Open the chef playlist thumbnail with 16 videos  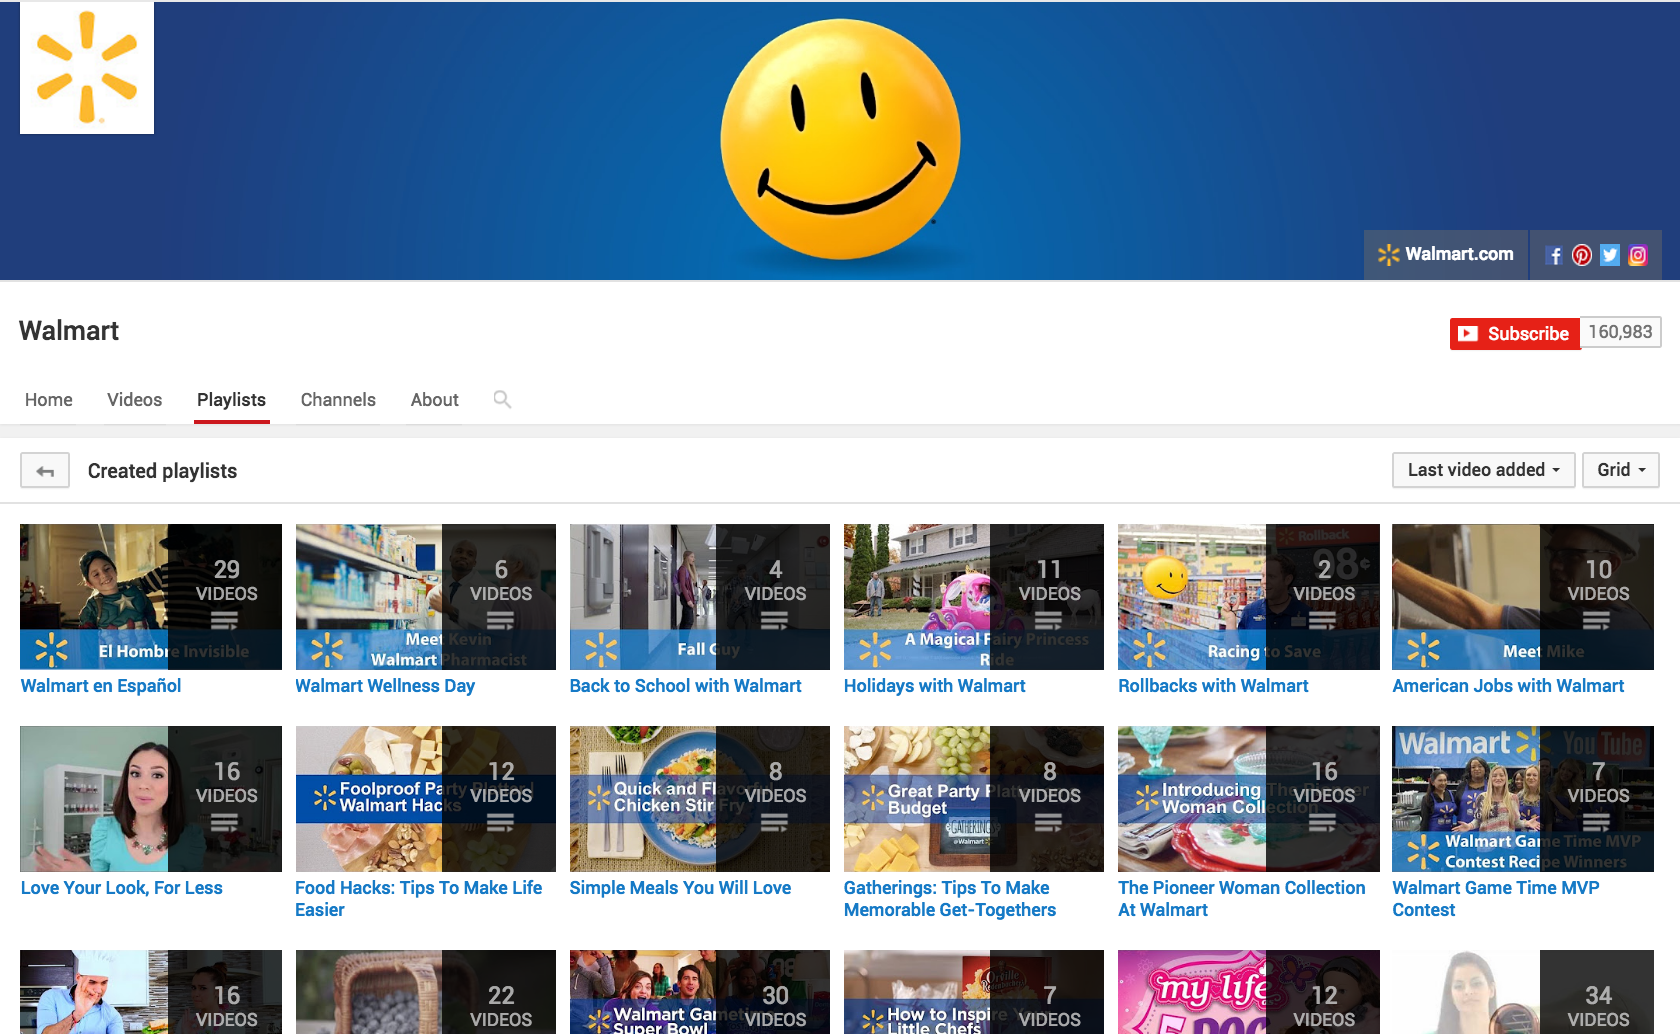point(151,992)
